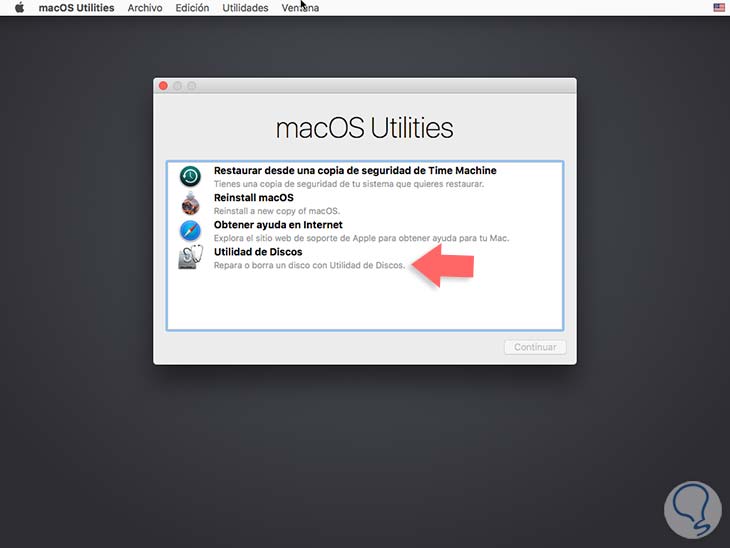Viewport: 730px width, 548px height.
Task: Open the Ventana menu
Action: [x=300, y=8]
